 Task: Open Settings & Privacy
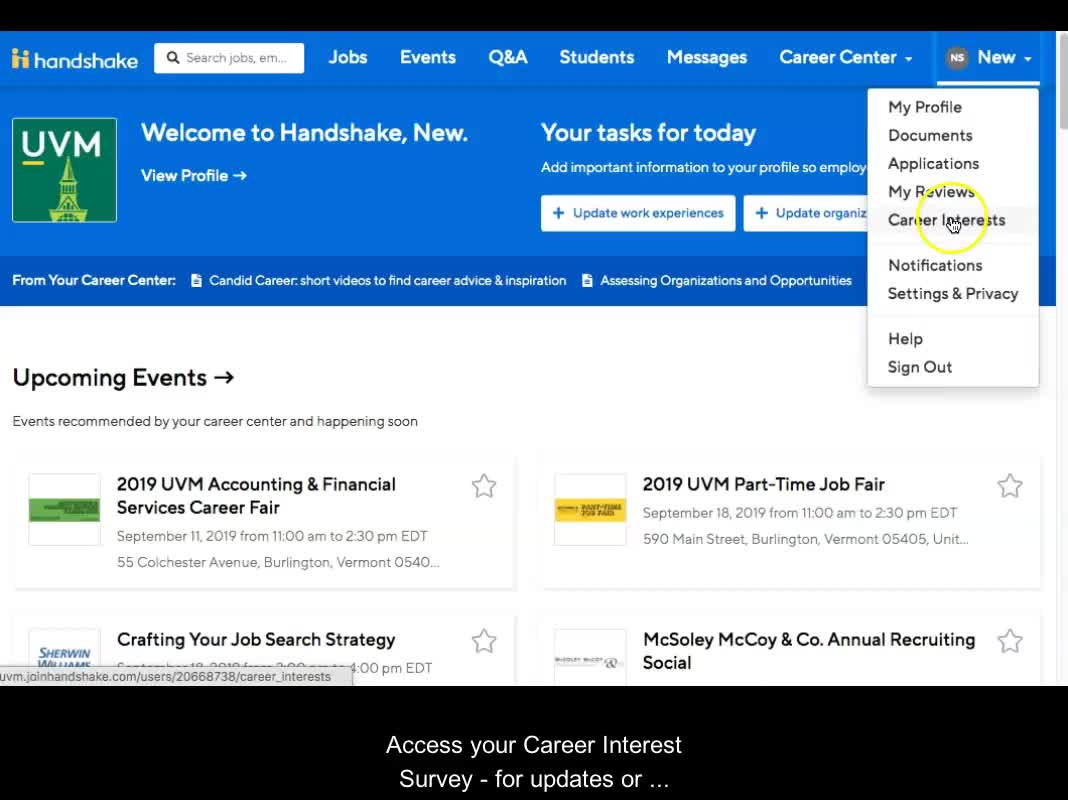pyautogui.click(x=953, y=294)
